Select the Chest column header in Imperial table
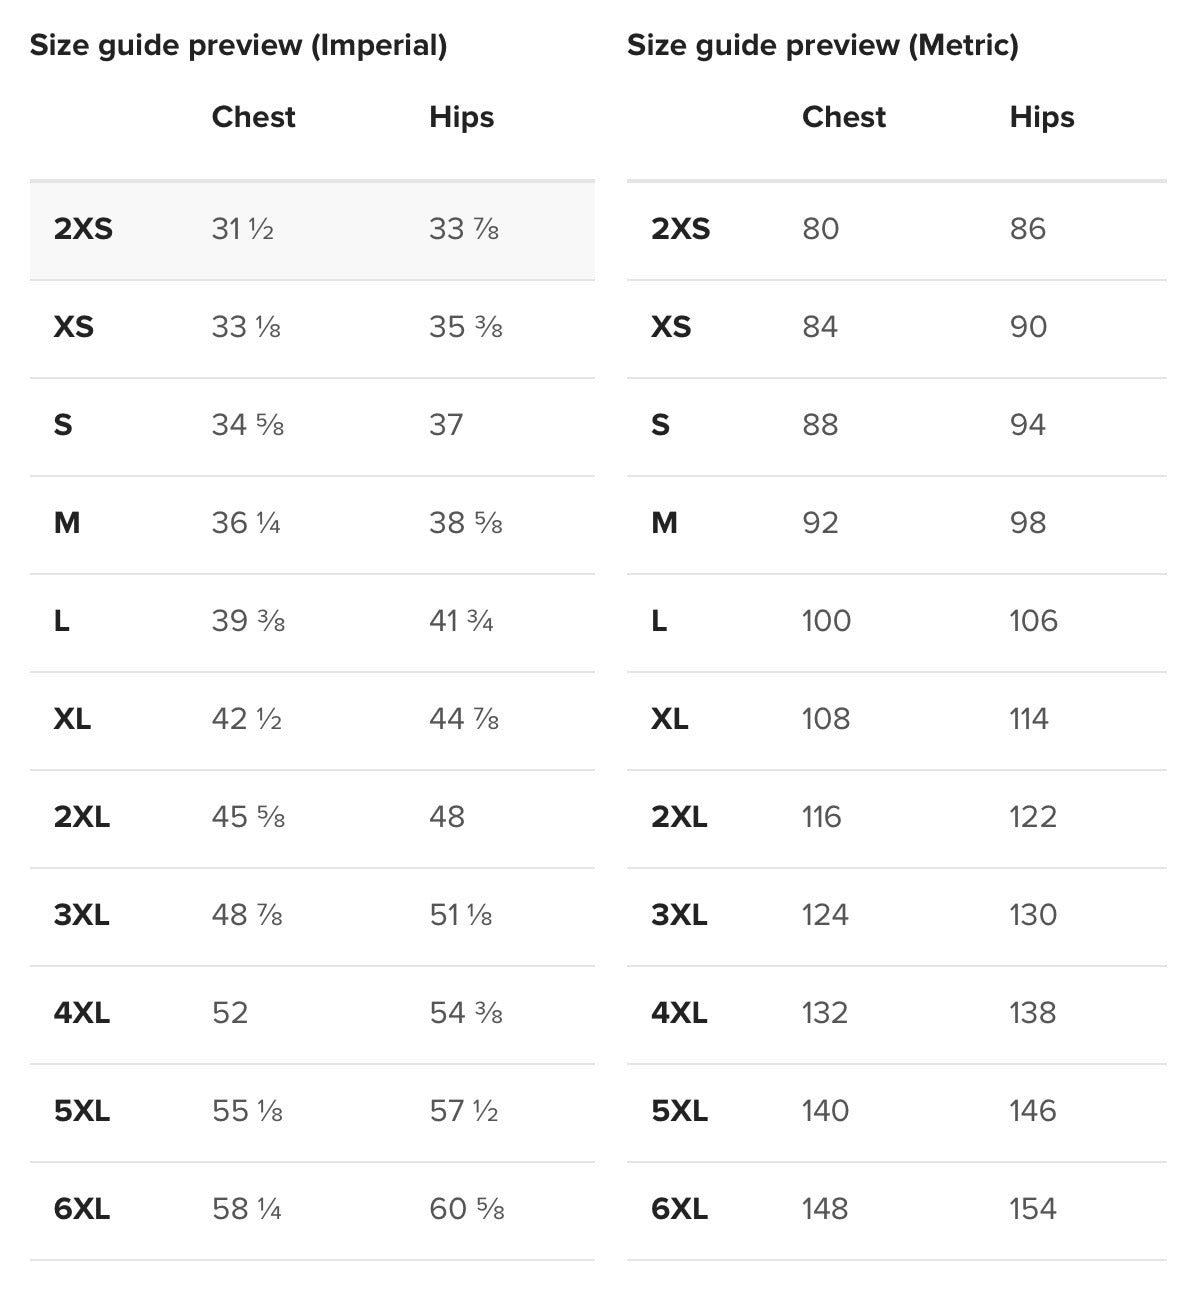1199x1306 pixels. tap(253, 117)
